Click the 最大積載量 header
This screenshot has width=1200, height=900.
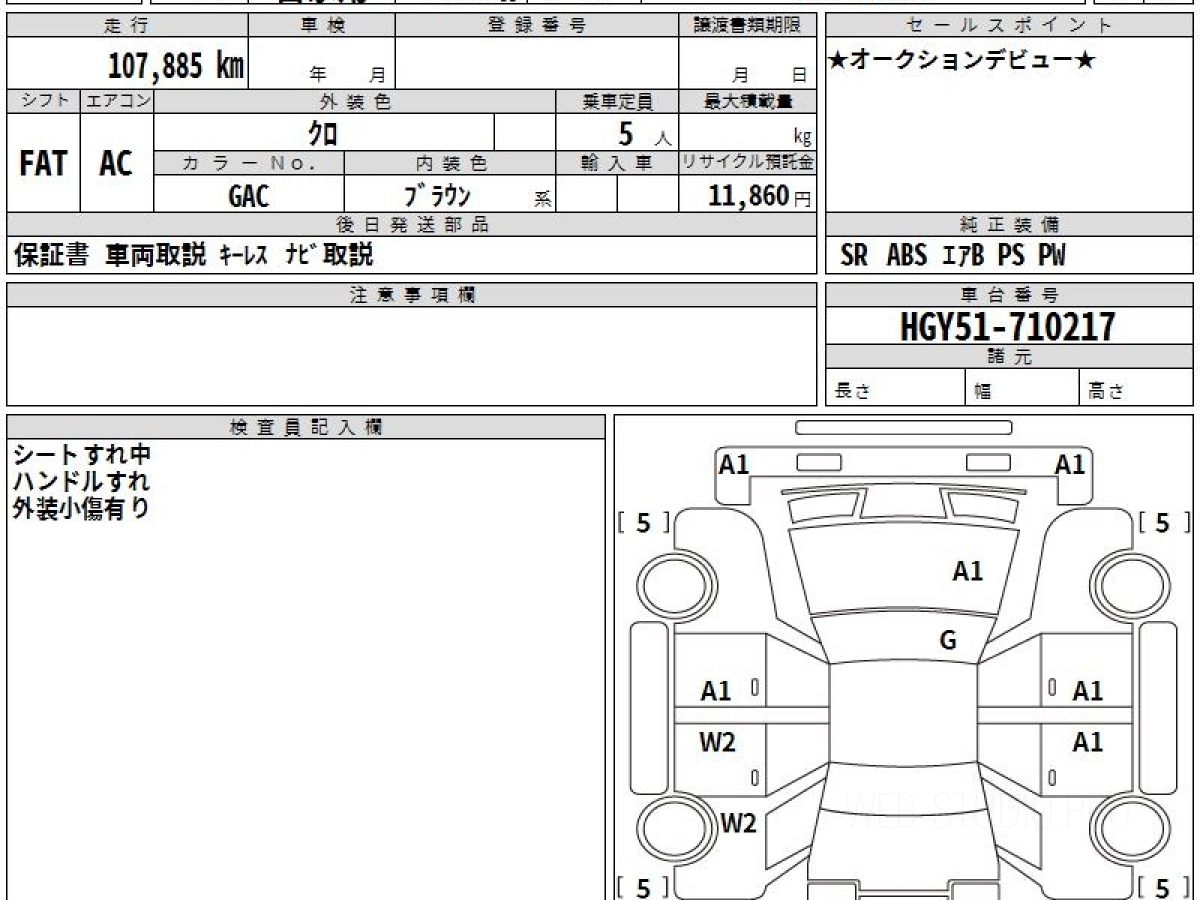(747, 101)
